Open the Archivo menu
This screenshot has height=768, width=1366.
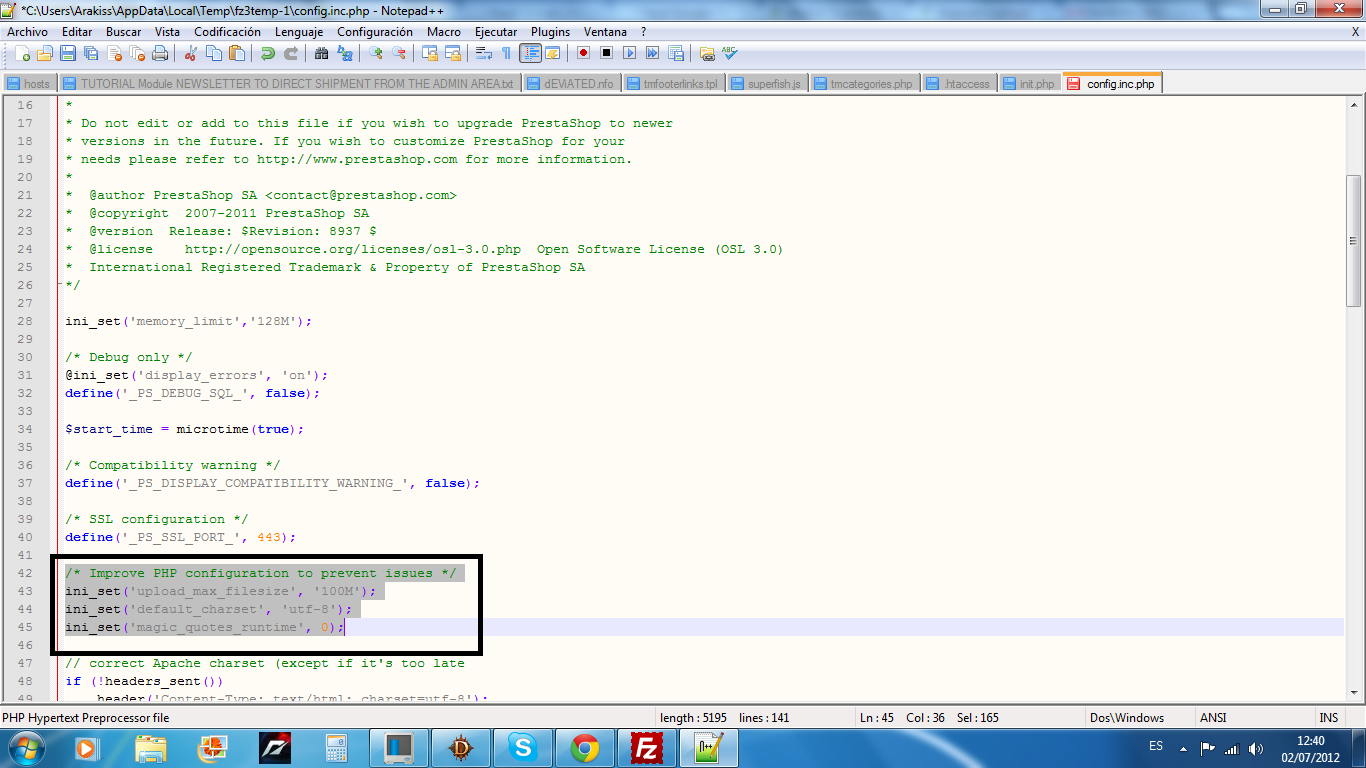28,32
